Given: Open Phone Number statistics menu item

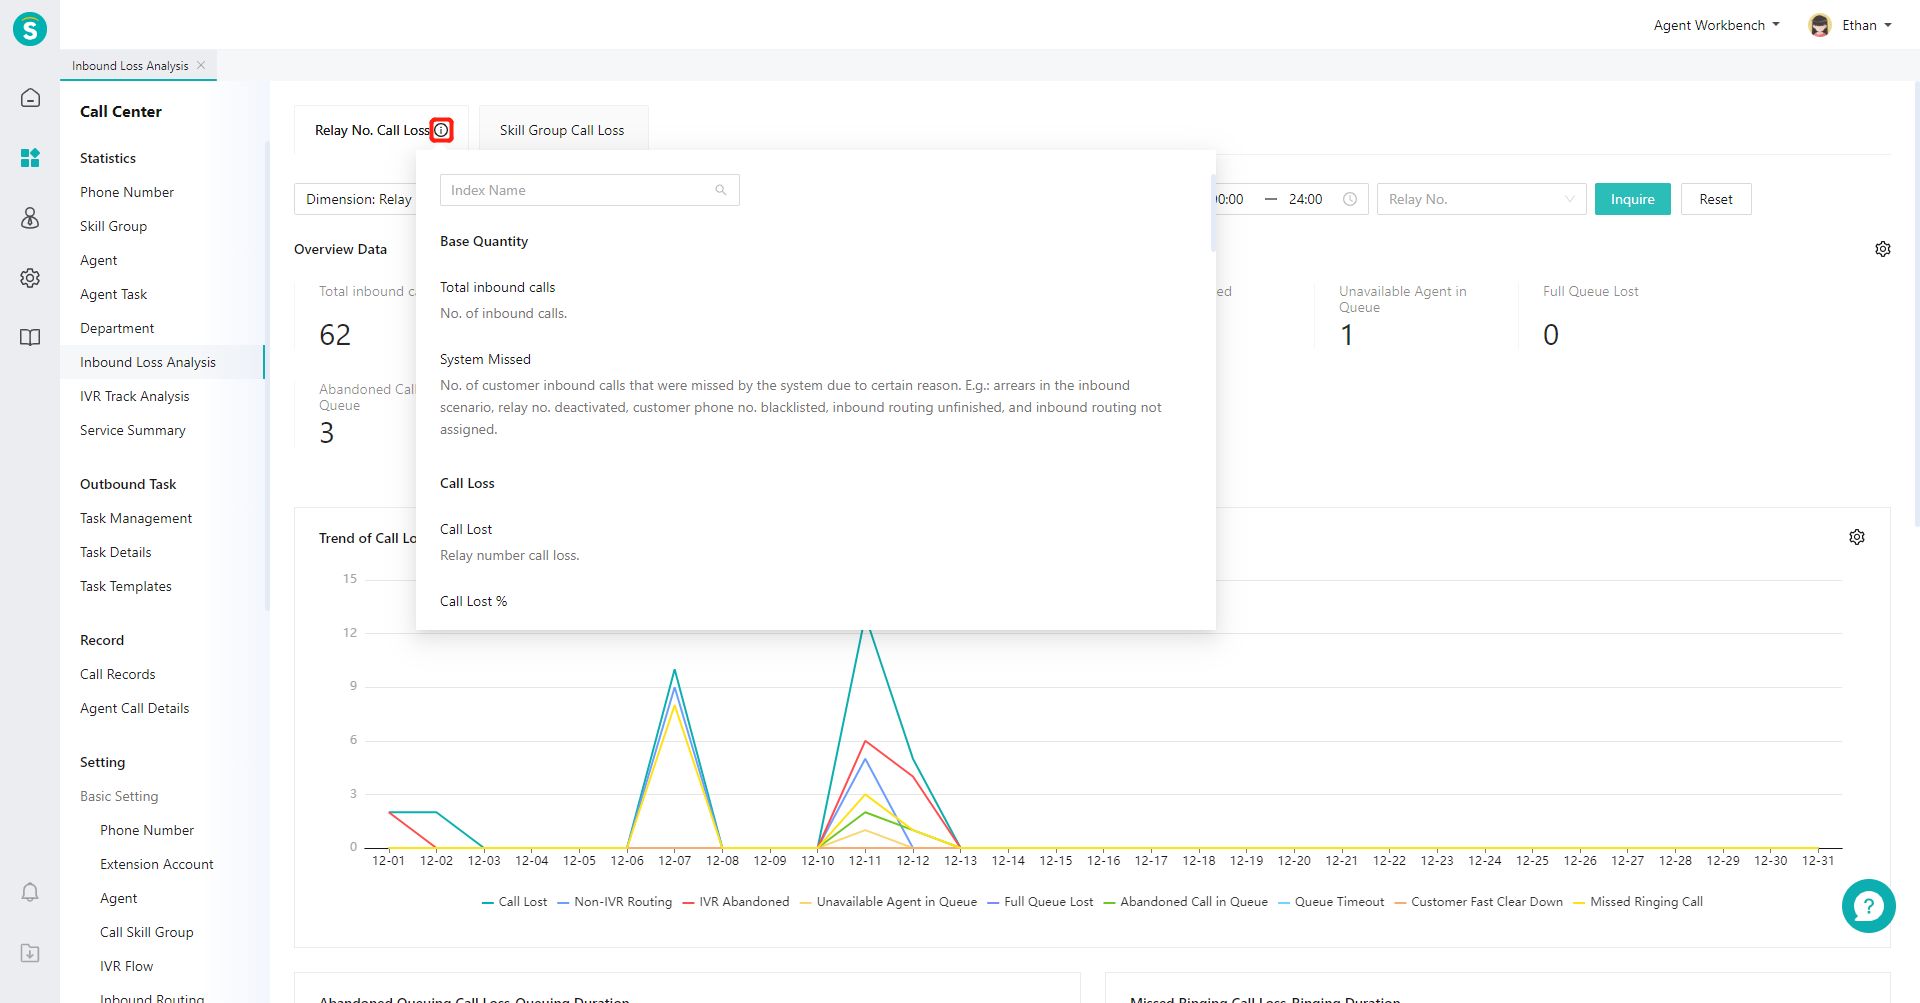Looking at the screenshot, I should 127,192.
